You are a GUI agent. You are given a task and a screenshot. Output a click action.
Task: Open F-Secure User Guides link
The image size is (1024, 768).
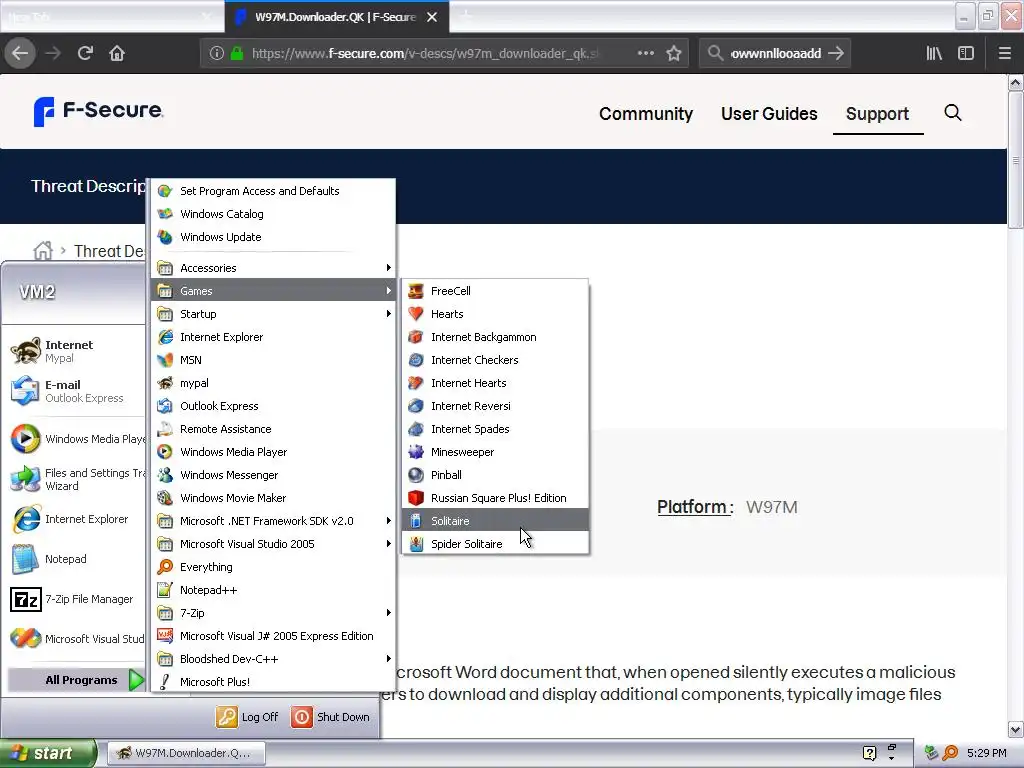pos(769,114)
